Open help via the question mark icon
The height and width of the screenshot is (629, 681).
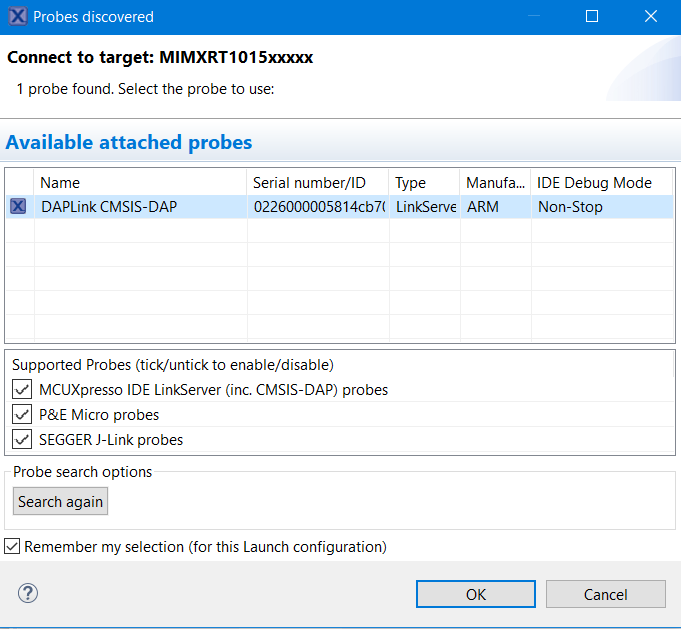[27, 593]
